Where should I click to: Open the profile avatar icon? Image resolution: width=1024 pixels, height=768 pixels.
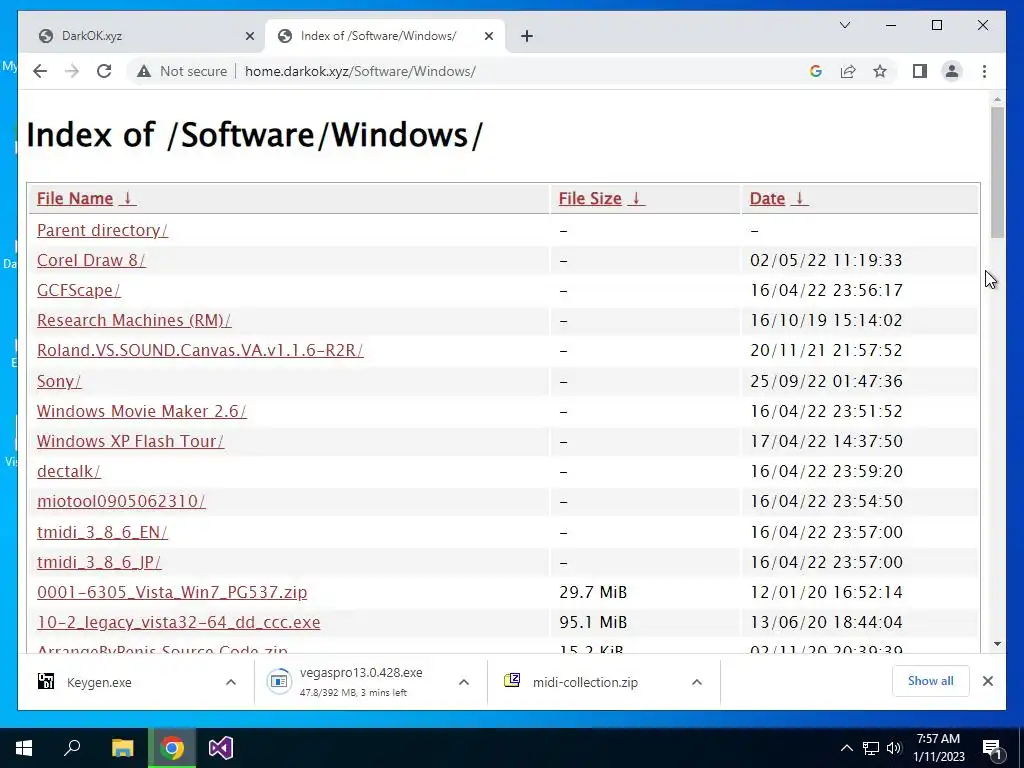click(952, 71)
